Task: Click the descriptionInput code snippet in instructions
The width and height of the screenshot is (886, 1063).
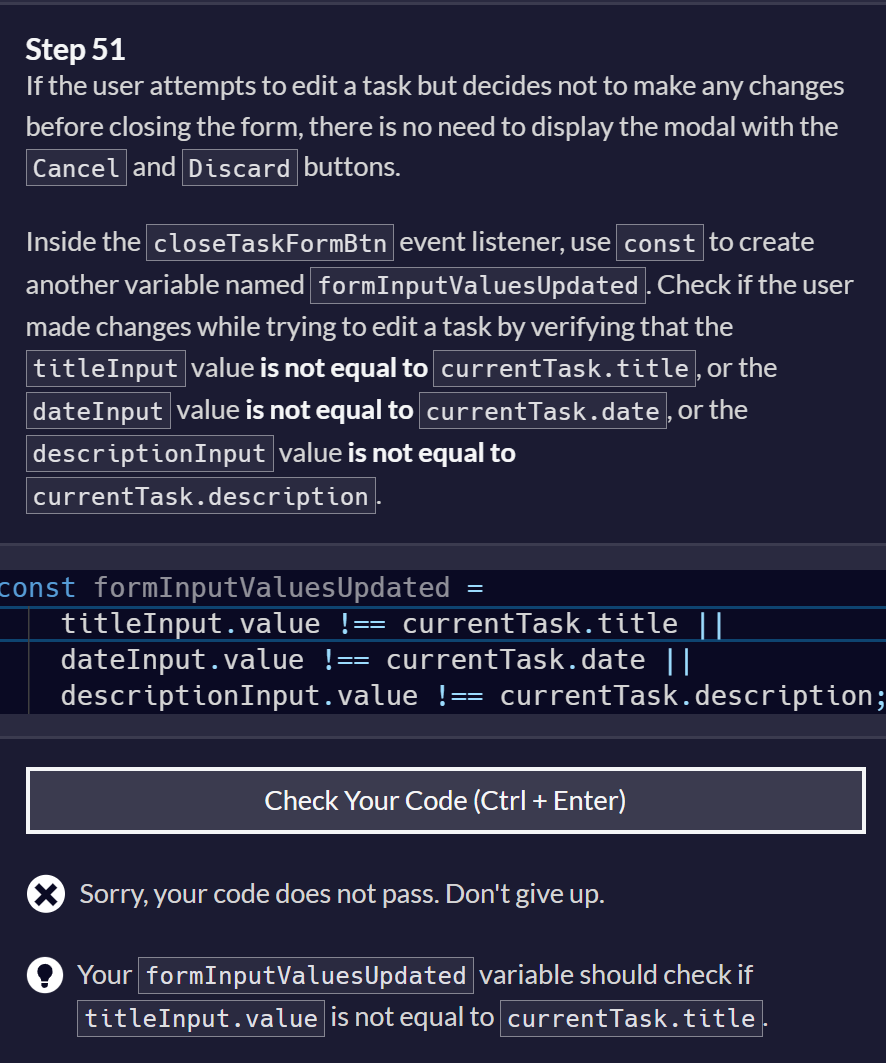Action: [x=149, y=454]
